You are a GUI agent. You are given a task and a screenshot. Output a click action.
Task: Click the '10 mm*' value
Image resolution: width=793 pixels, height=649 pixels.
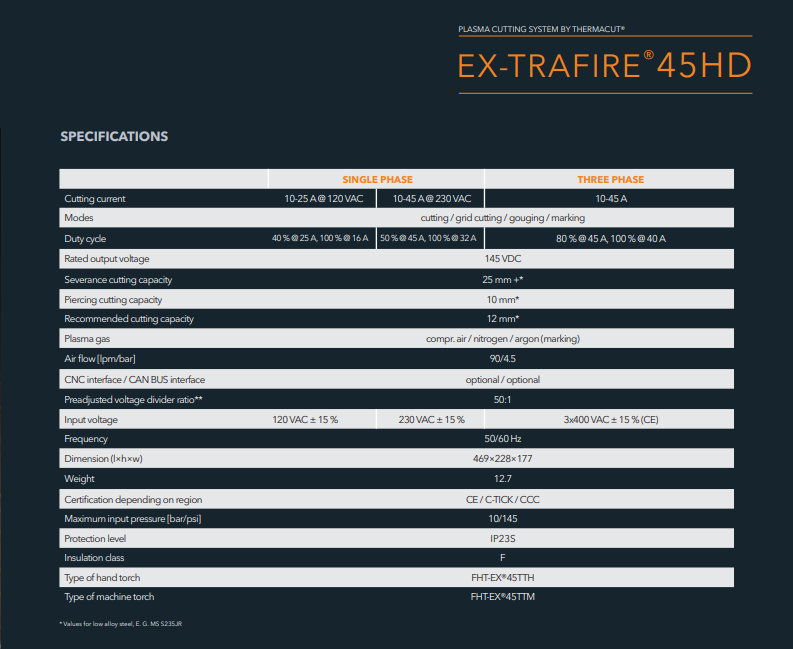[x=503, y=300]
